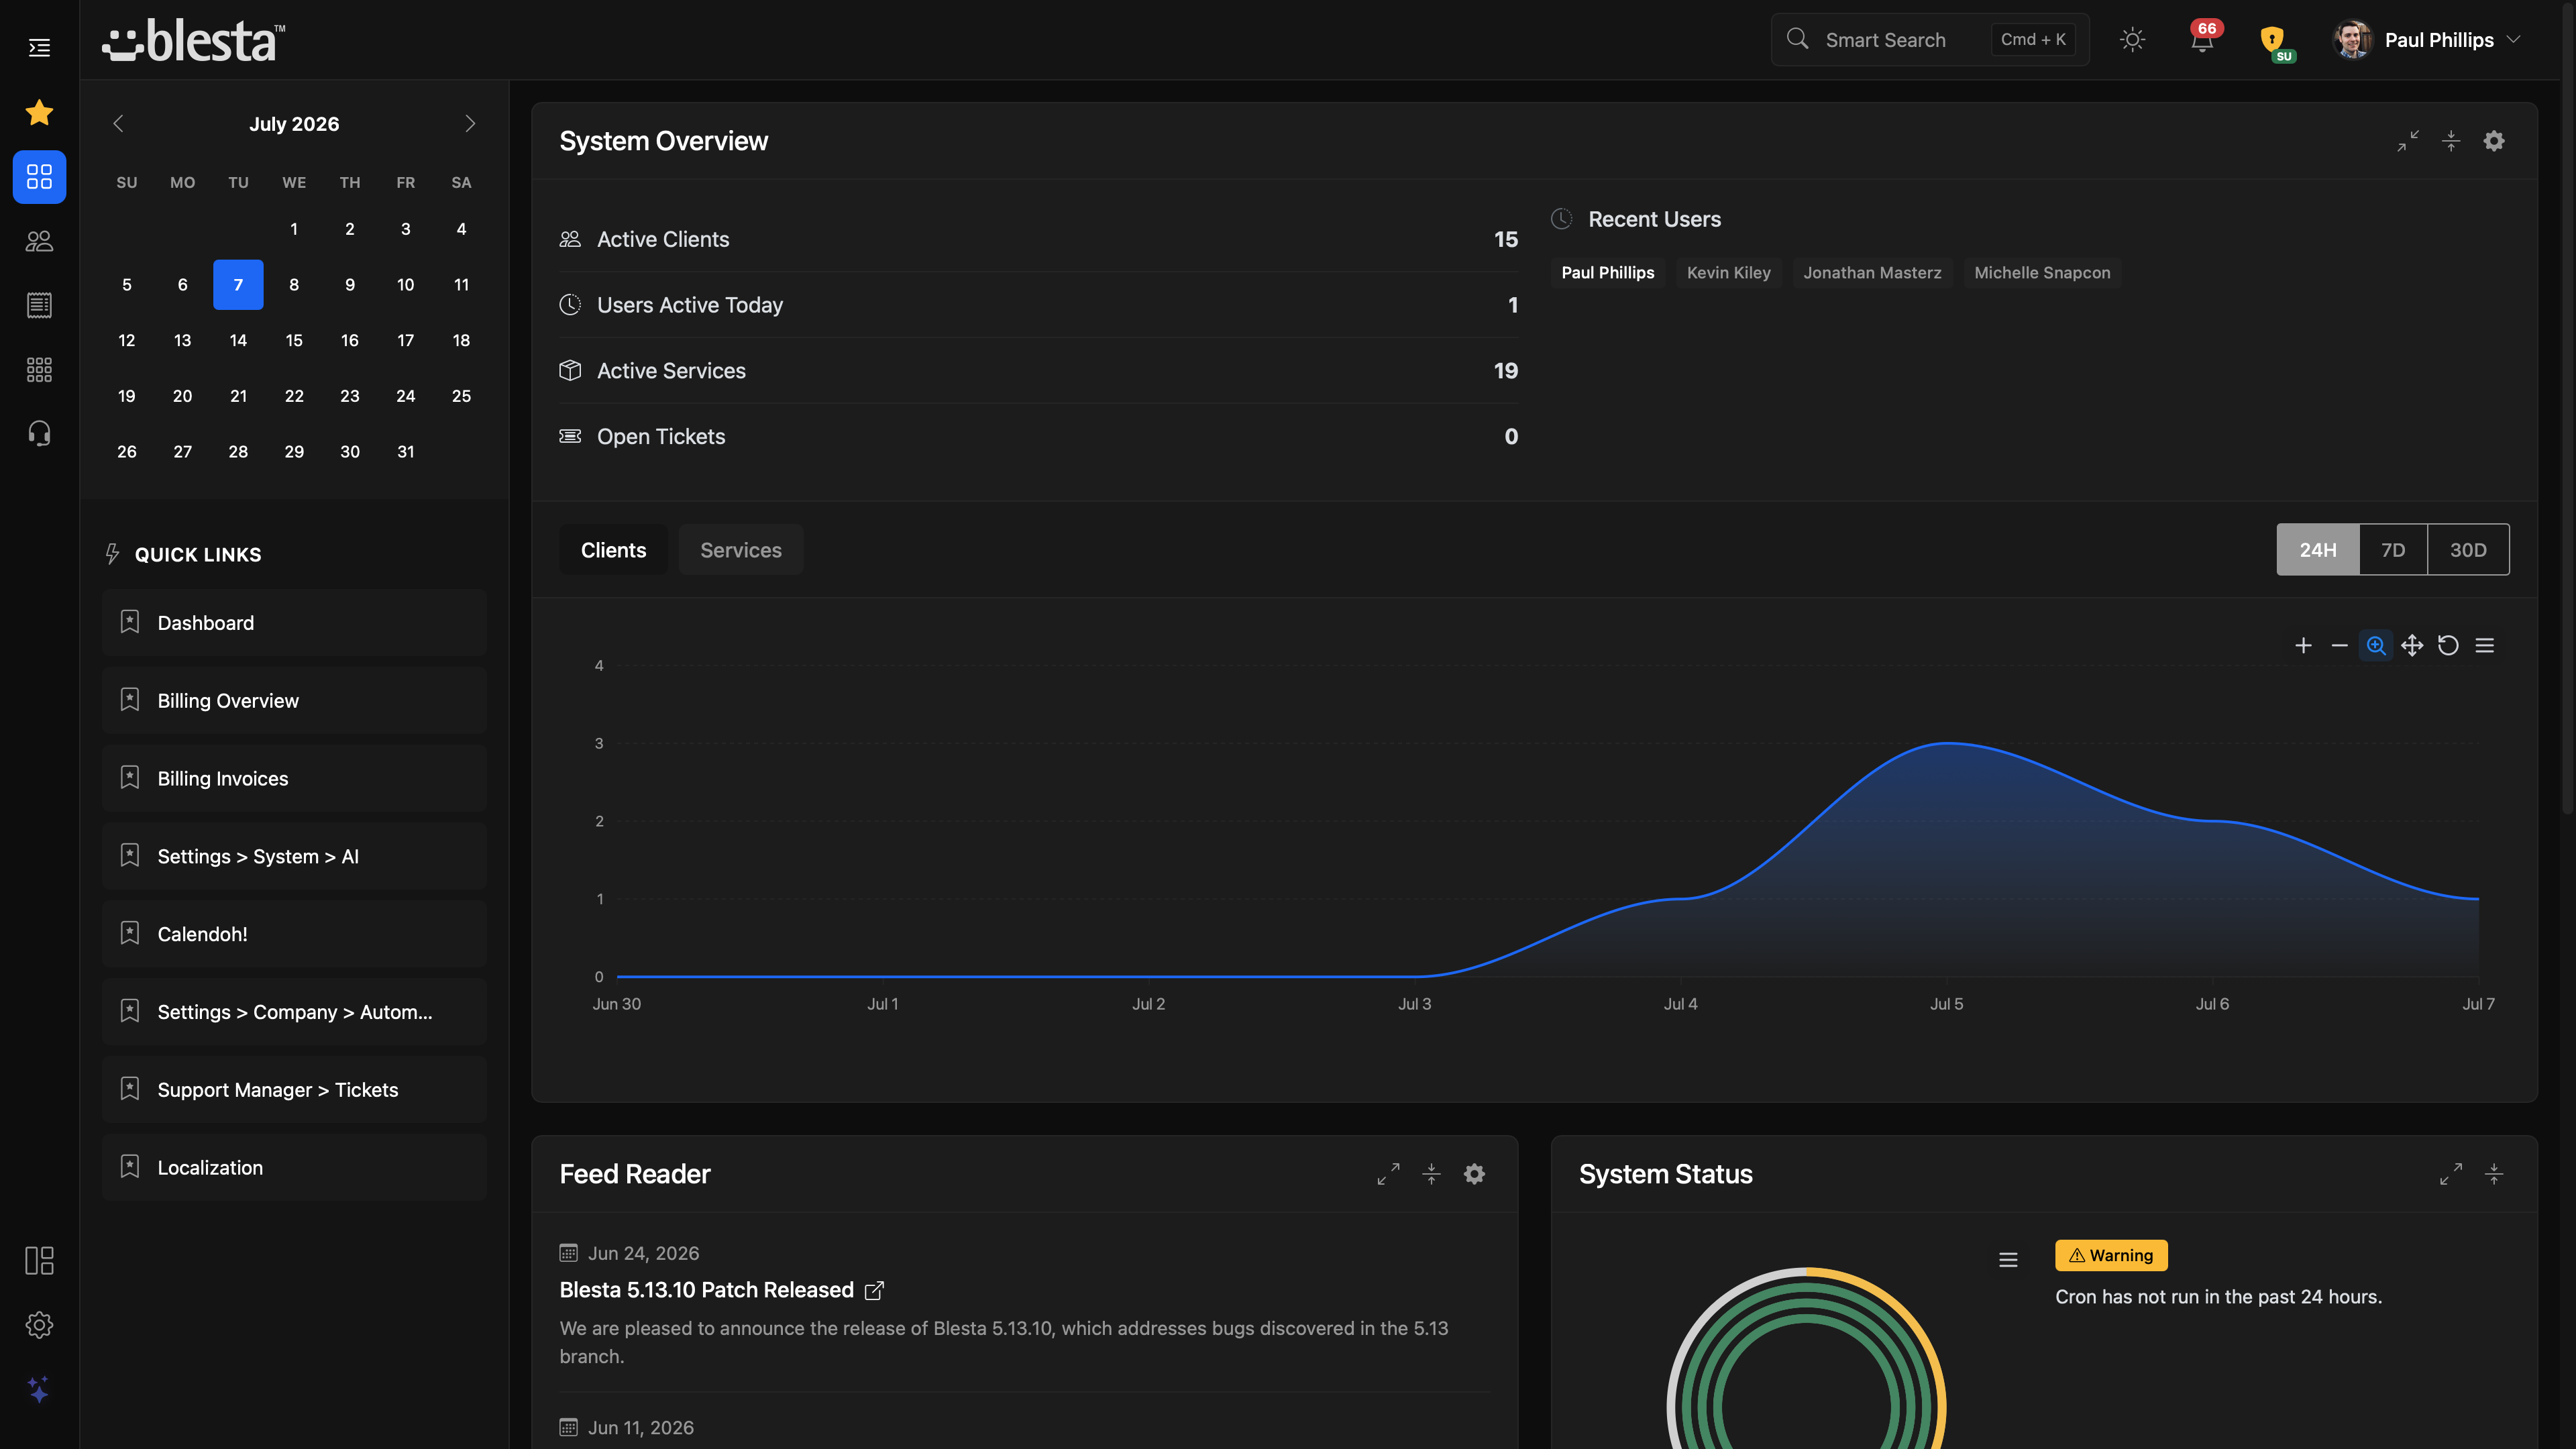2576x1449 pixels.
Task: Expand the Feed Reader widget
Action: [x=1388, y=1174]
